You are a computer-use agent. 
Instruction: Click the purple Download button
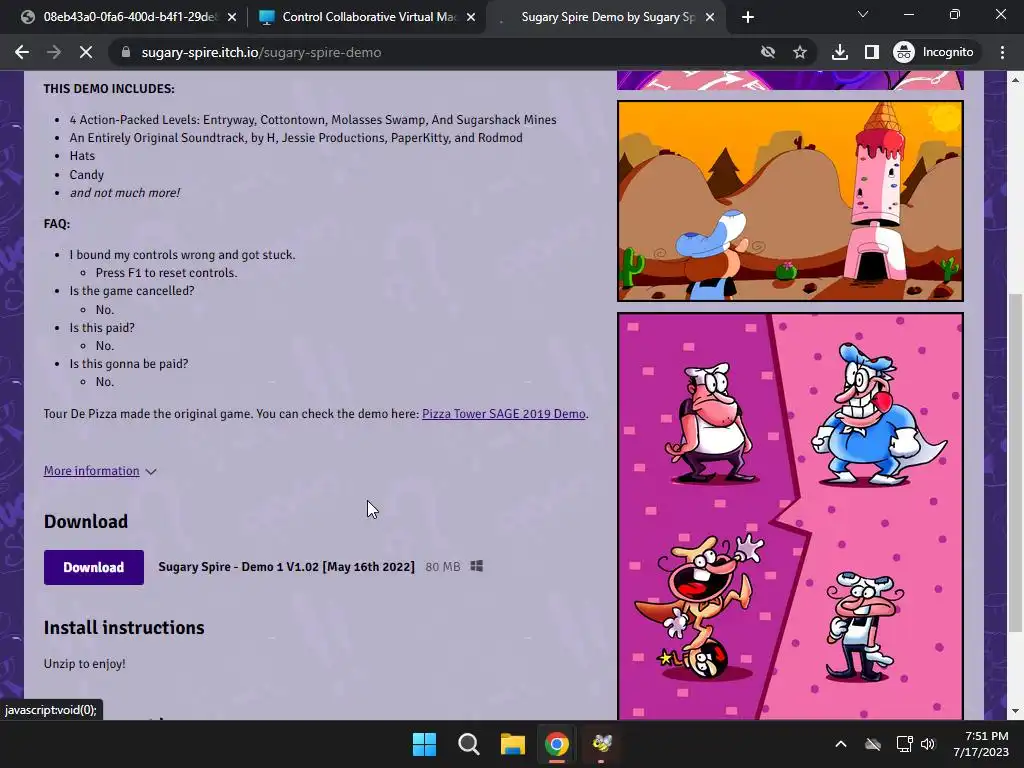93,568
